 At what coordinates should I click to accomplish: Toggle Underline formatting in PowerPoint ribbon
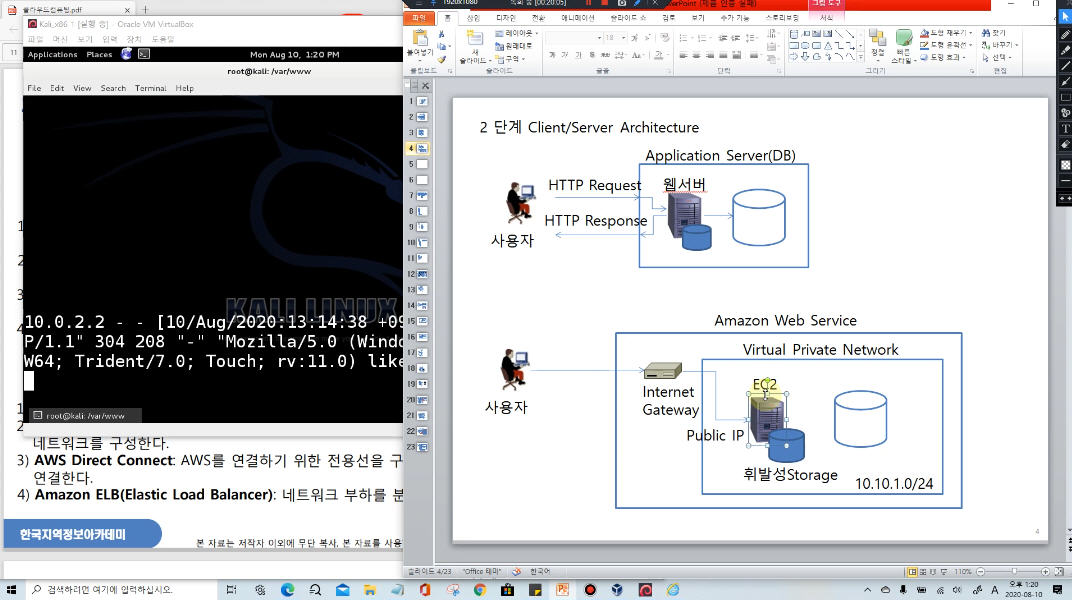(578, 55)
